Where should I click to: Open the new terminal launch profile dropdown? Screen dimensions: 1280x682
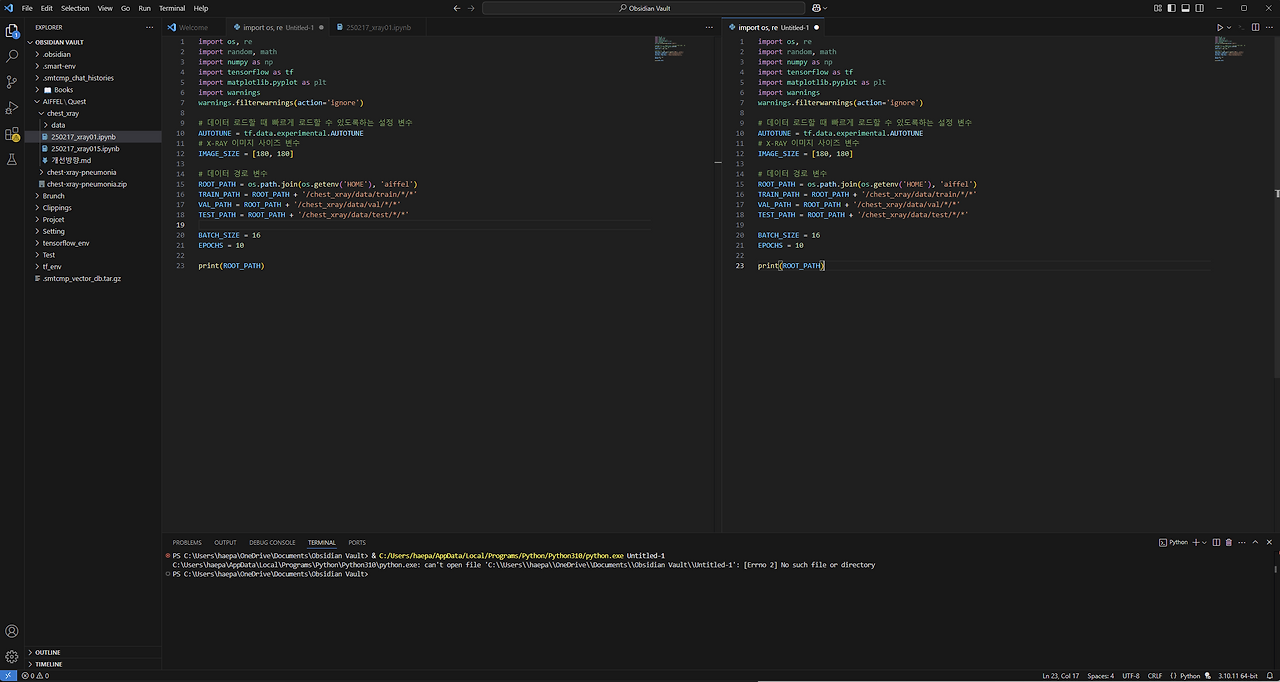tap(1204, 542)
